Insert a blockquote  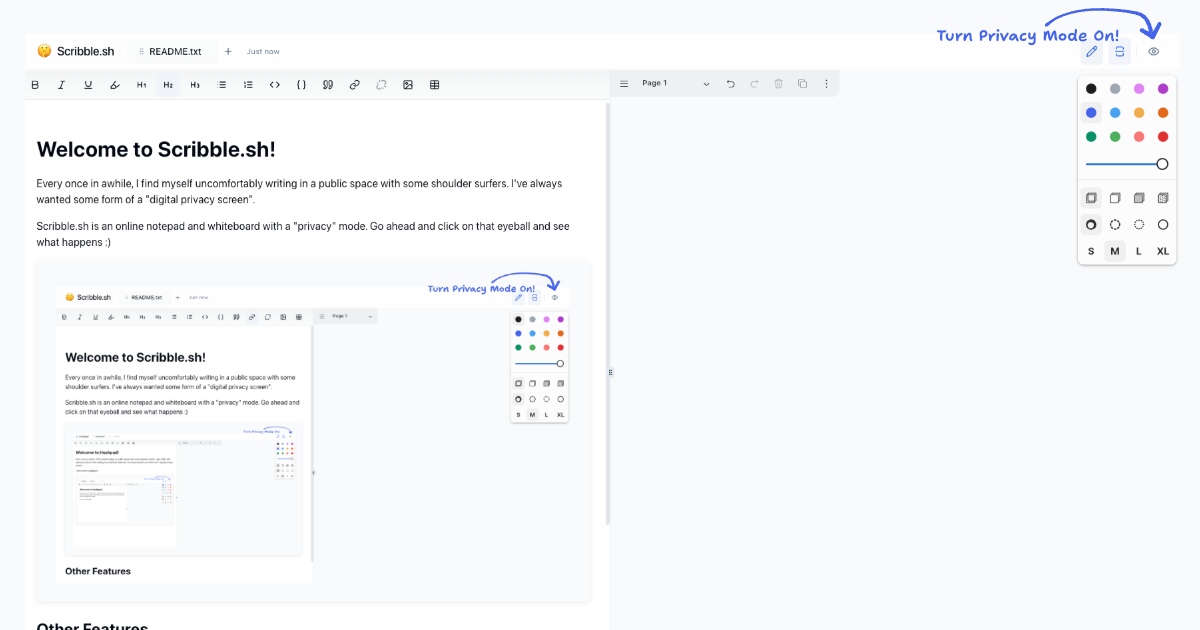[328, 85]
